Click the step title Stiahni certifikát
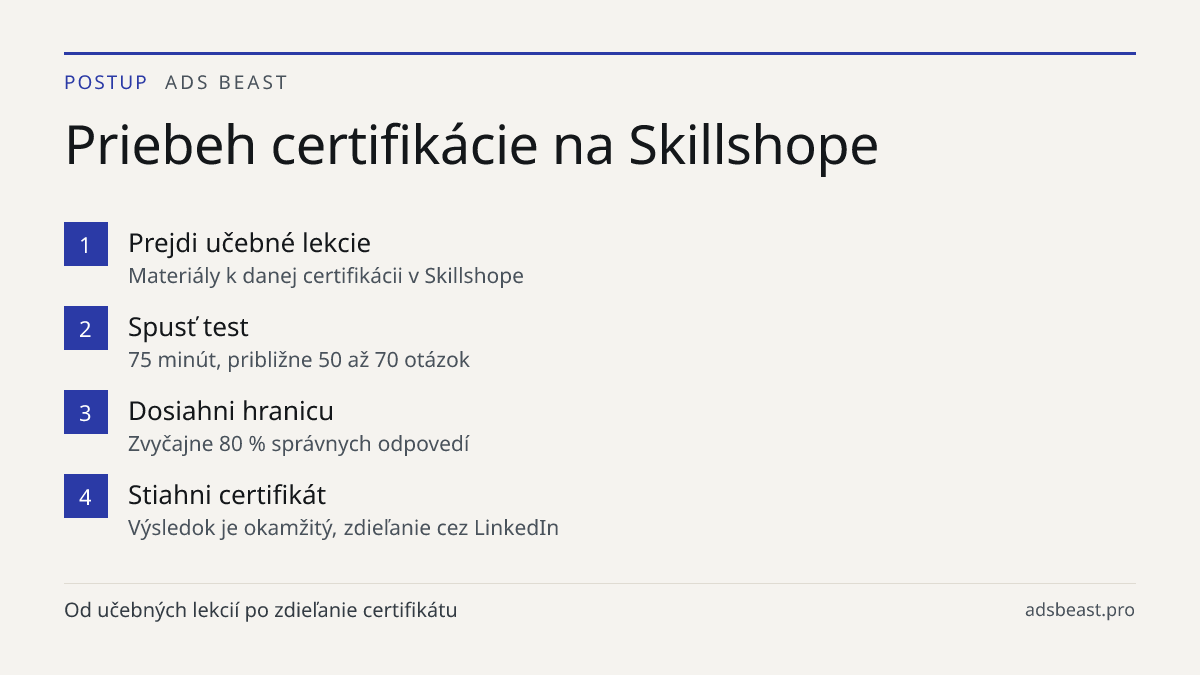Image resolution: width=1200 pixels, height=675 pixels. click(x=227, y=495)
